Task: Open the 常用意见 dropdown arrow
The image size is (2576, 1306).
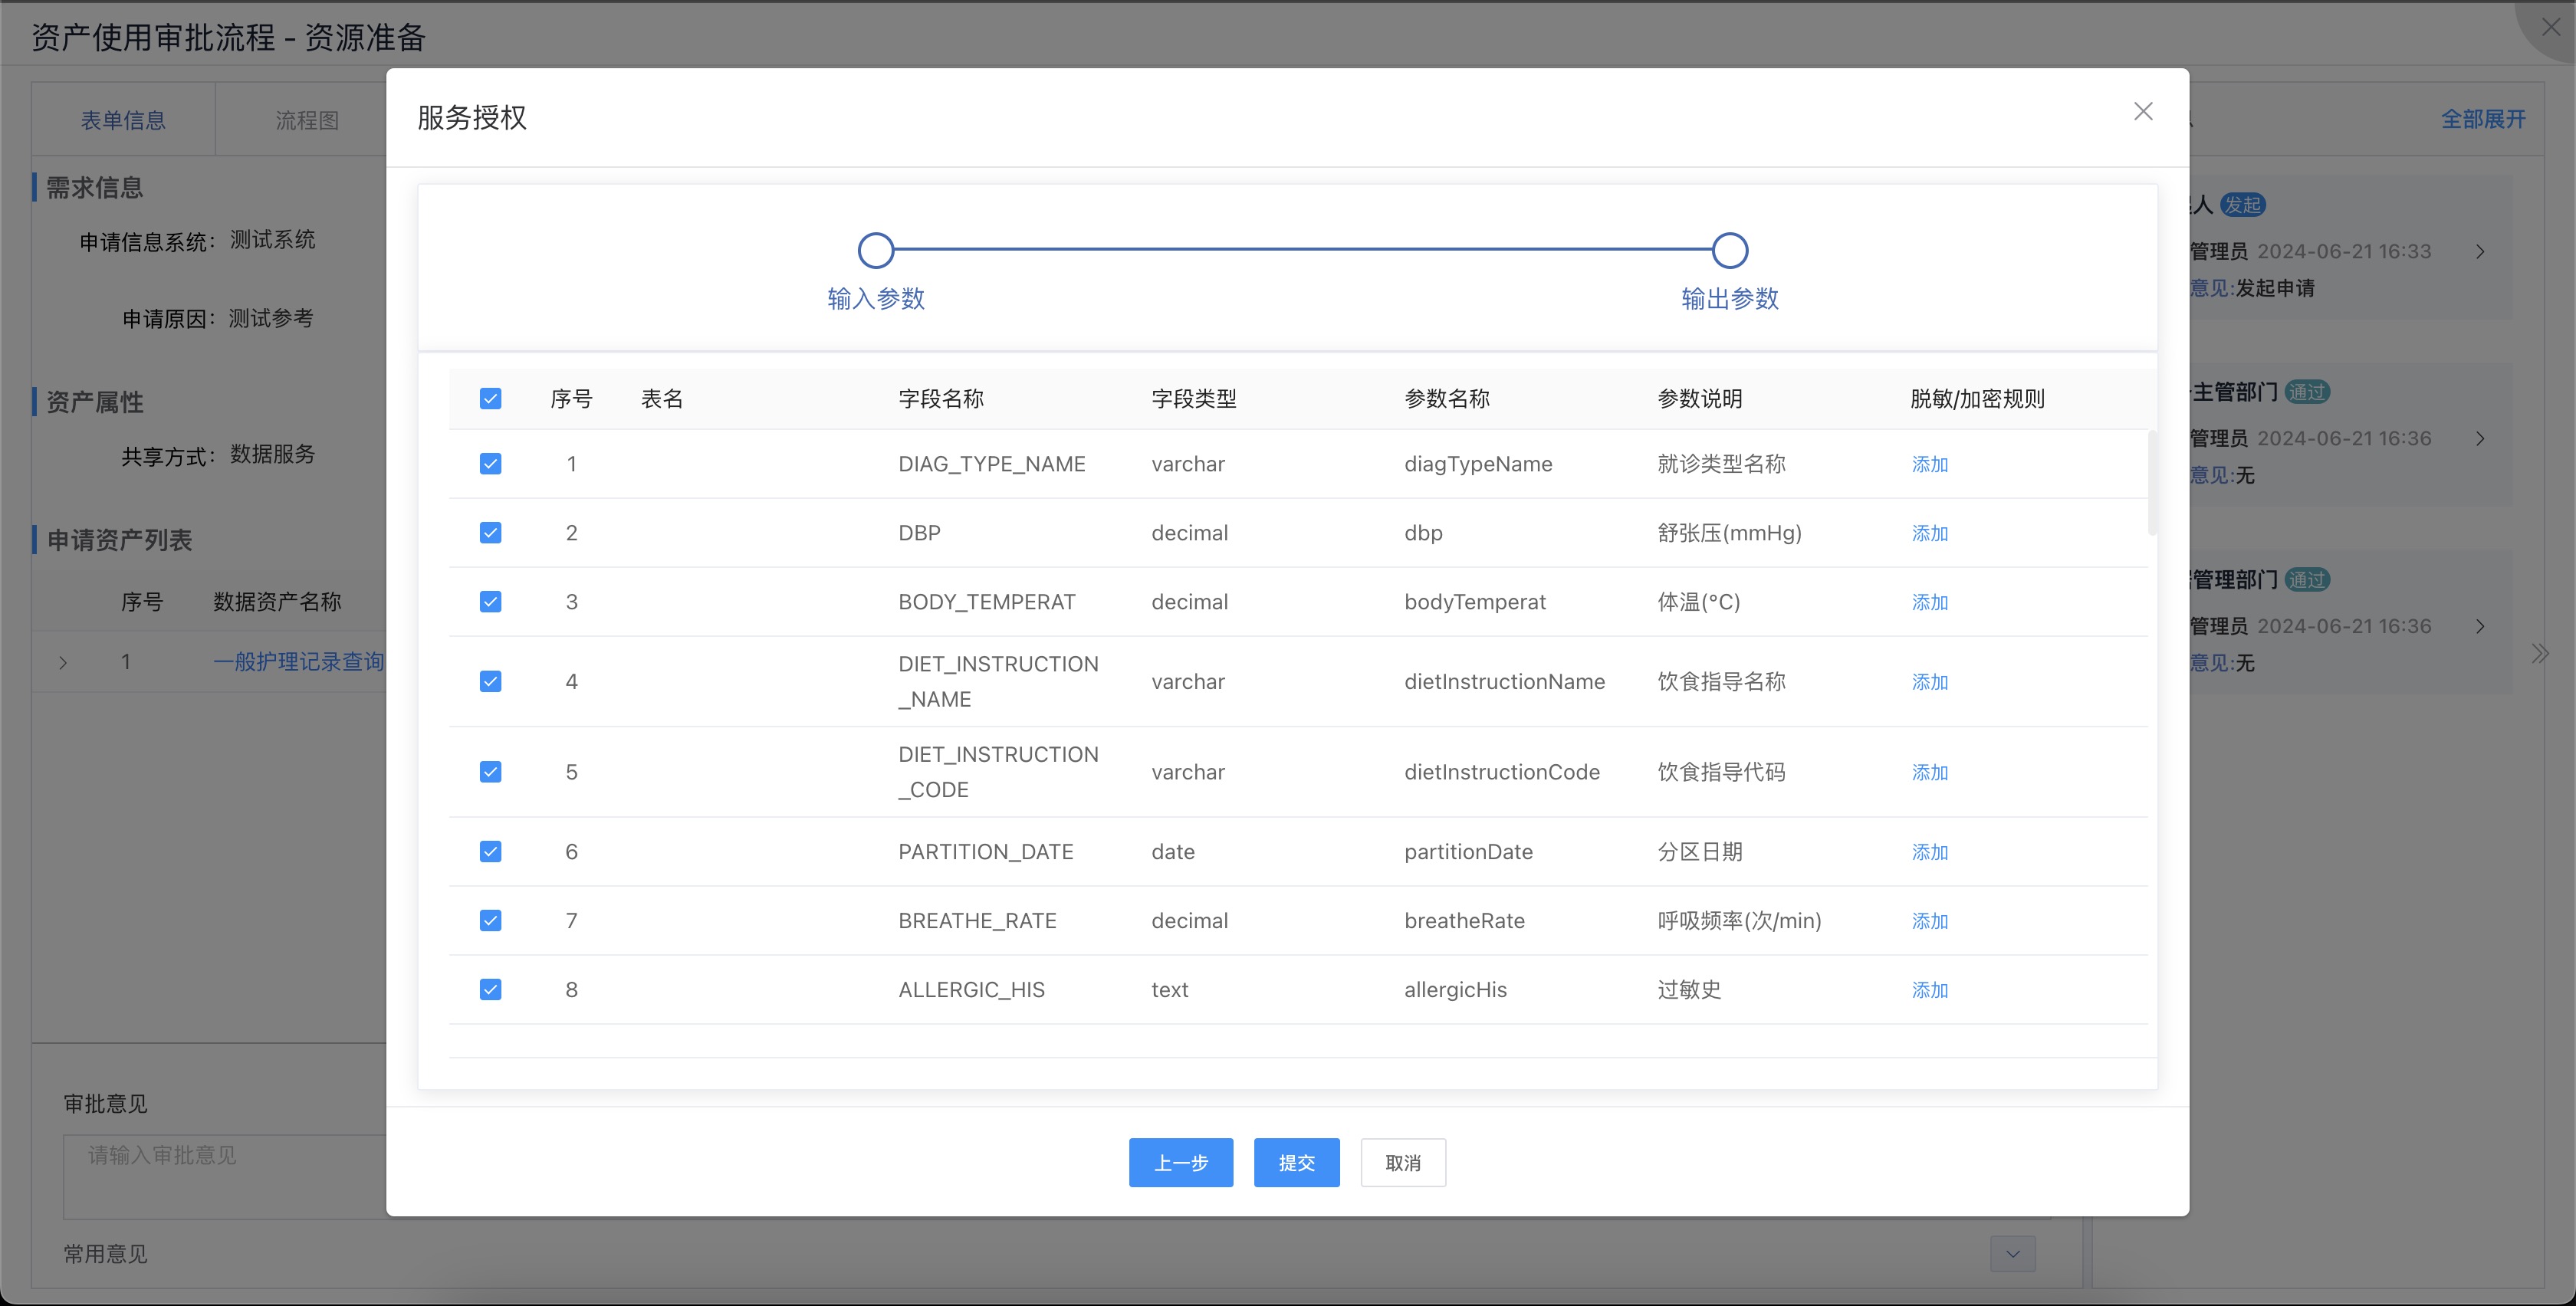Action: click(2012, 1253)
